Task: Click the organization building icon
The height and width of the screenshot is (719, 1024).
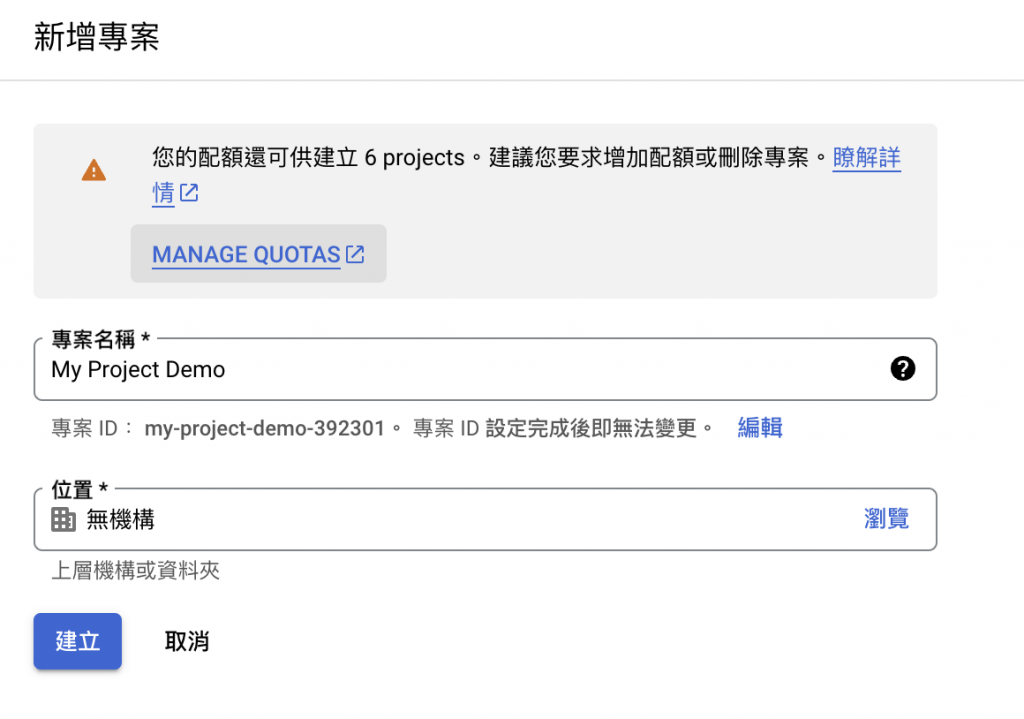Action: point(63,519)
